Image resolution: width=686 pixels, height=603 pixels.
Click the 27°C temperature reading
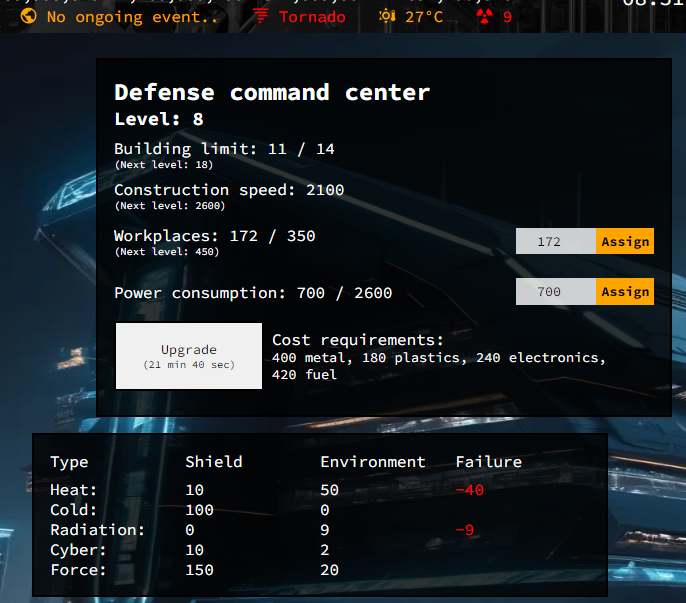424,17
